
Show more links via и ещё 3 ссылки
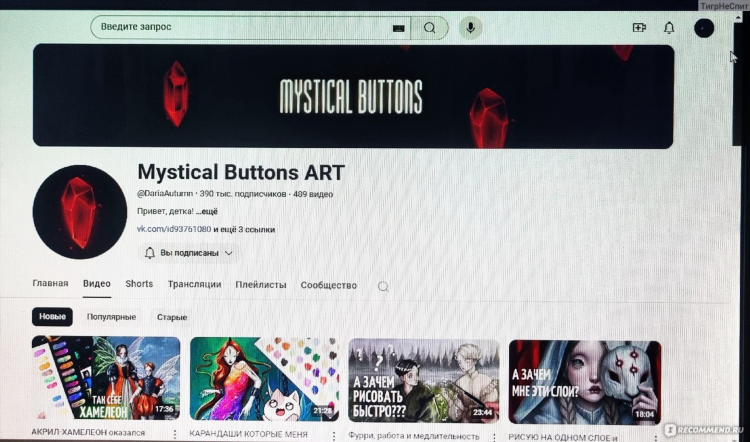coord(244,230)
